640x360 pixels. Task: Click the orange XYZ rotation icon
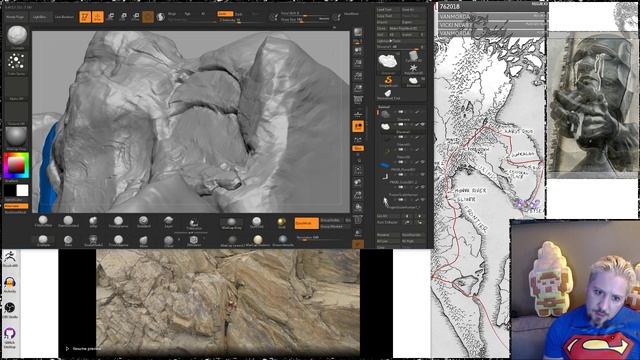pos(358,148)
